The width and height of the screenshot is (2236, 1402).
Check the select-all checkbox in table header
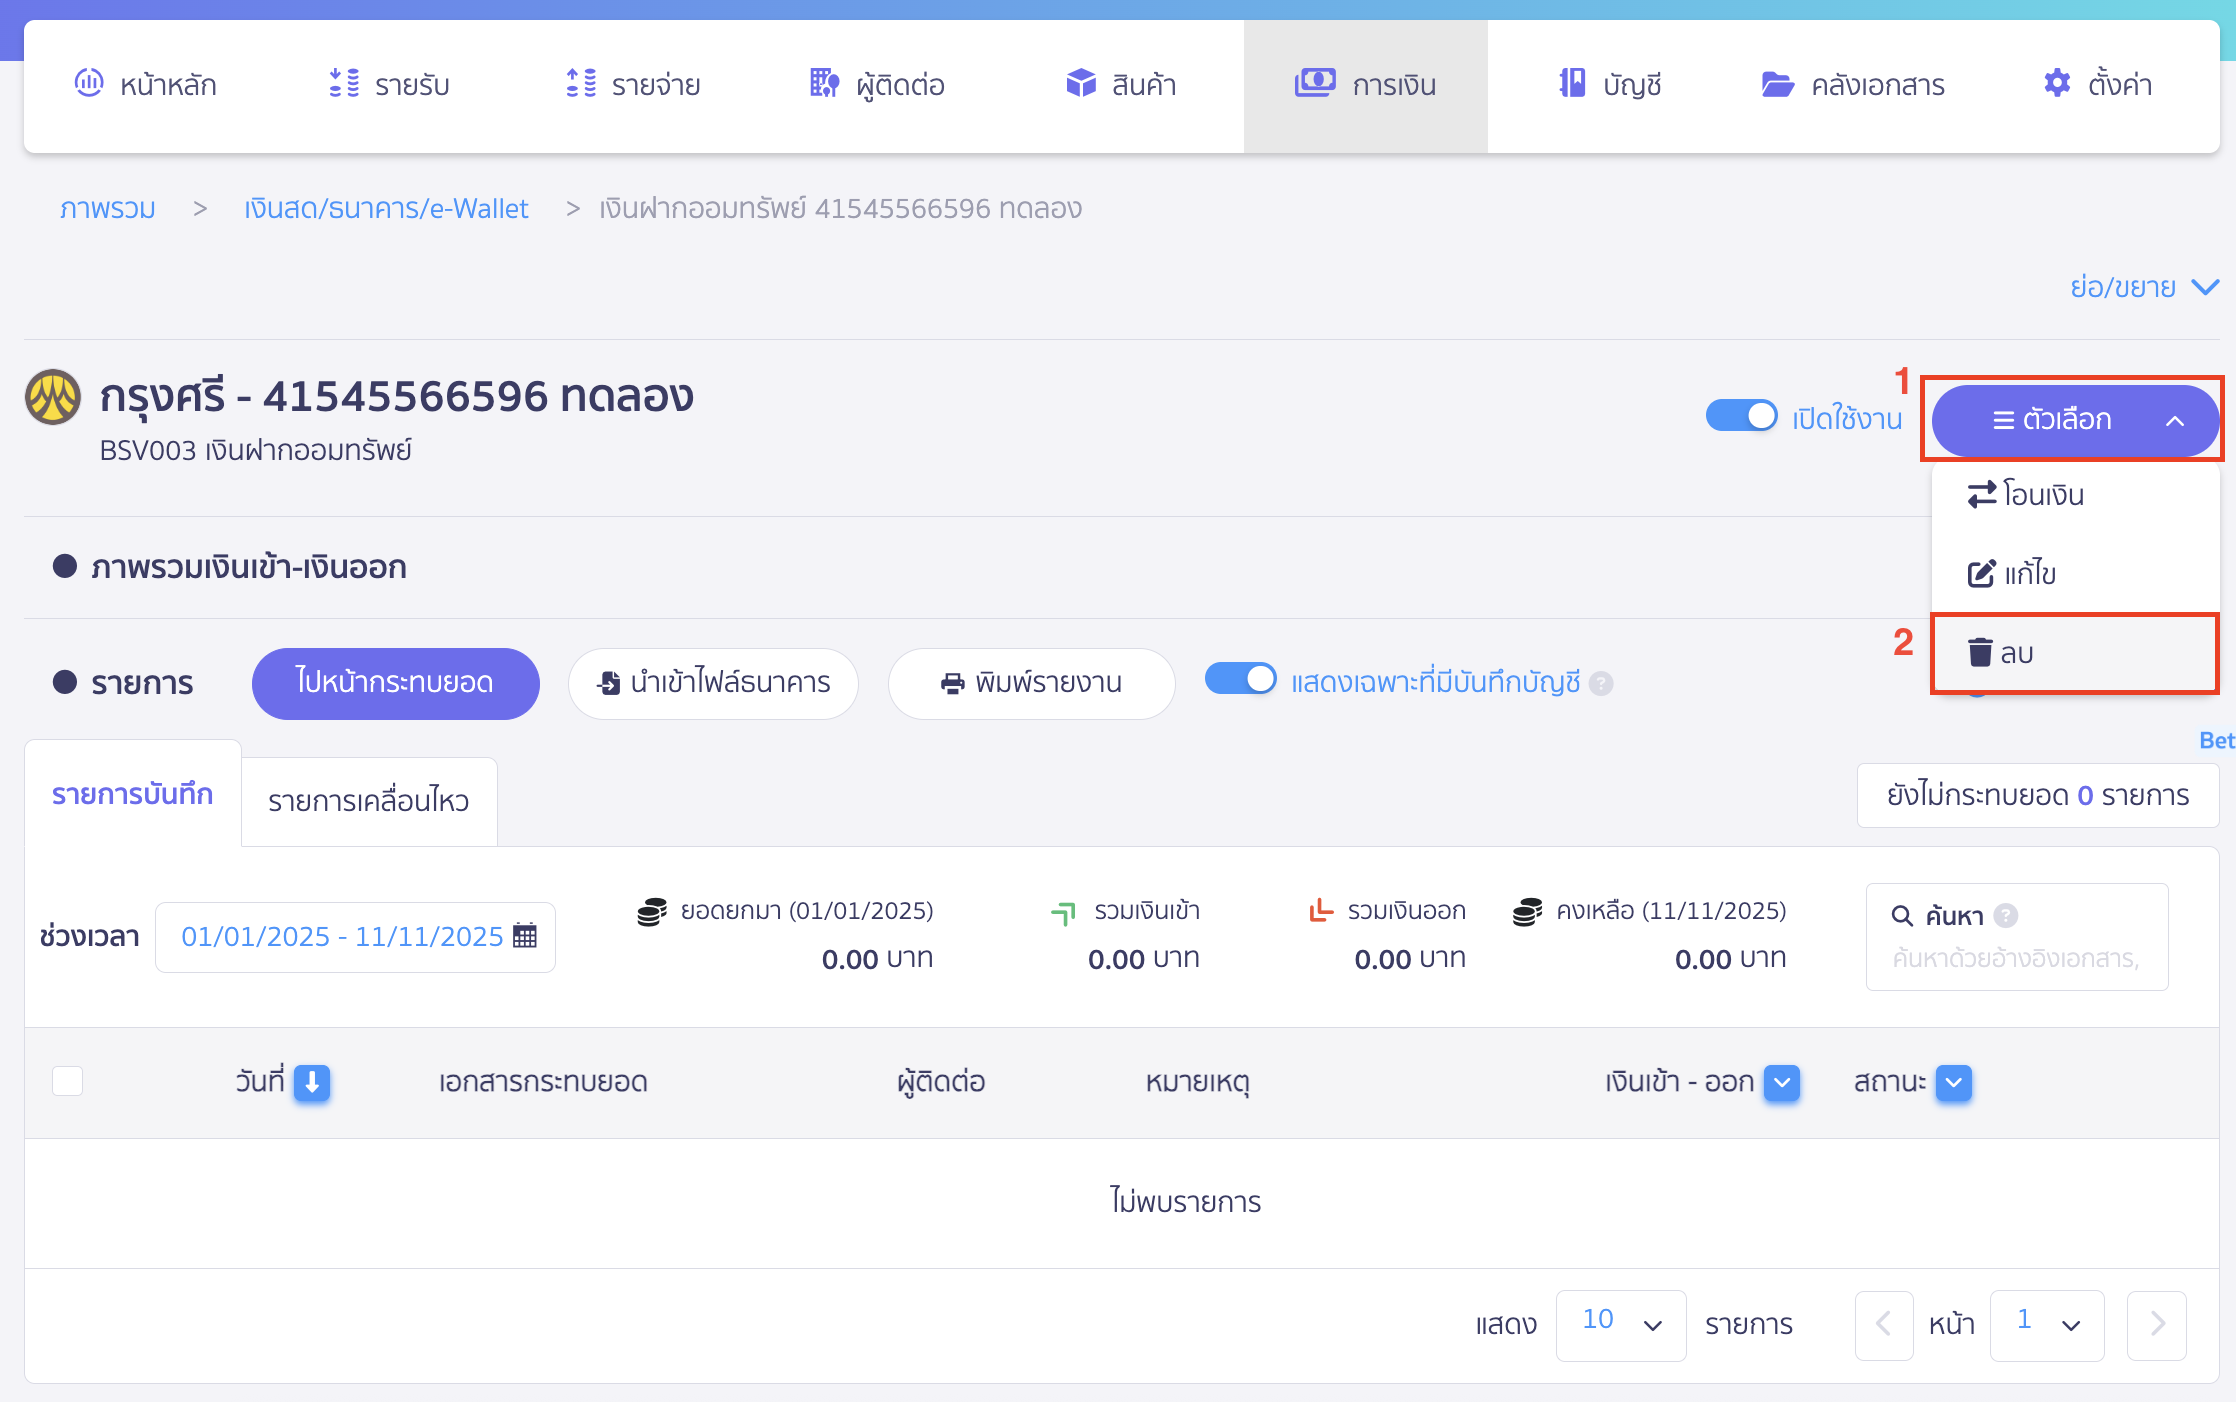67,1081
